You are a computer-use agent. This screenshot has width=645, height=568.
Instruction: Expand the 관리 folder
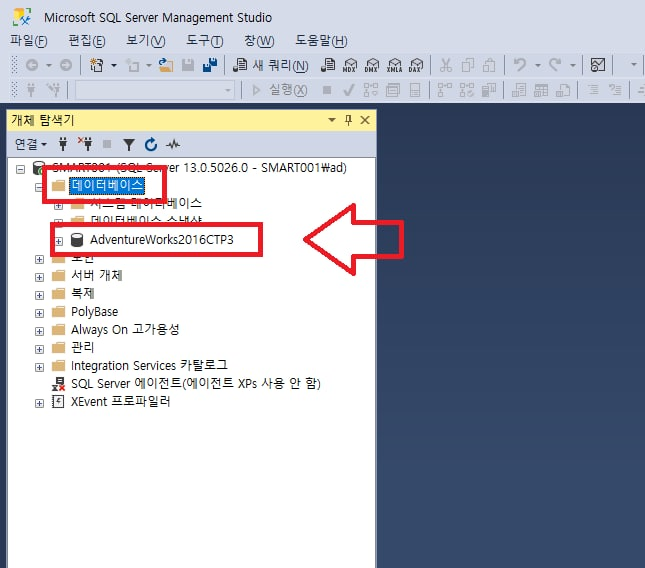[x=39, y=350]
